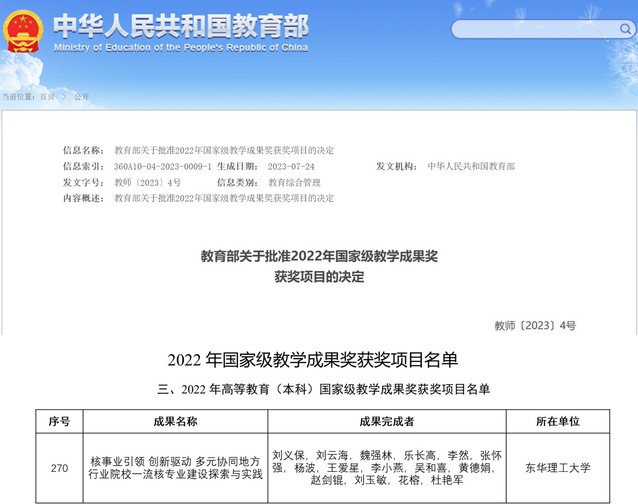Click the 所在单位 column header
This screenshot has width=638, height=504.
(558, 421)
